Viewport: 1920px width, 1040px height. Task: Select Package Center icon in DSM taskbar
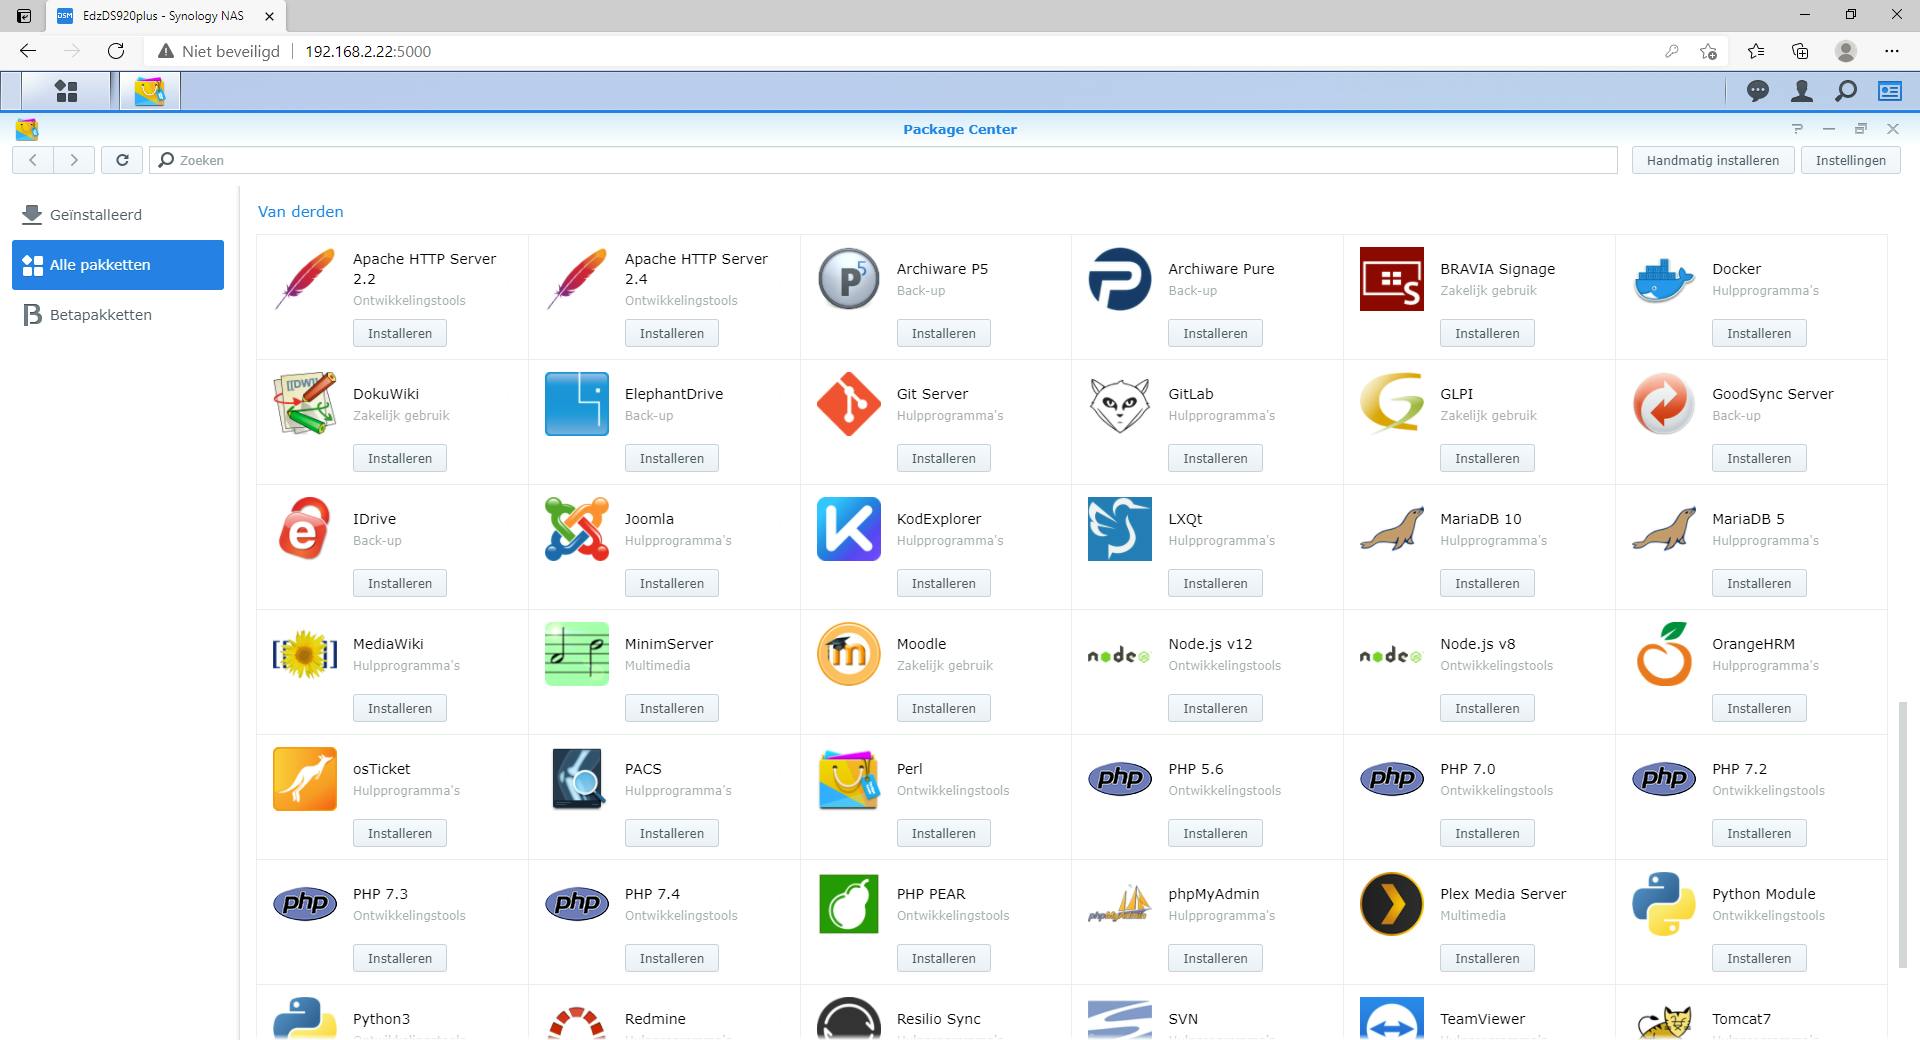pyautogui.click(x=150, y=91)
